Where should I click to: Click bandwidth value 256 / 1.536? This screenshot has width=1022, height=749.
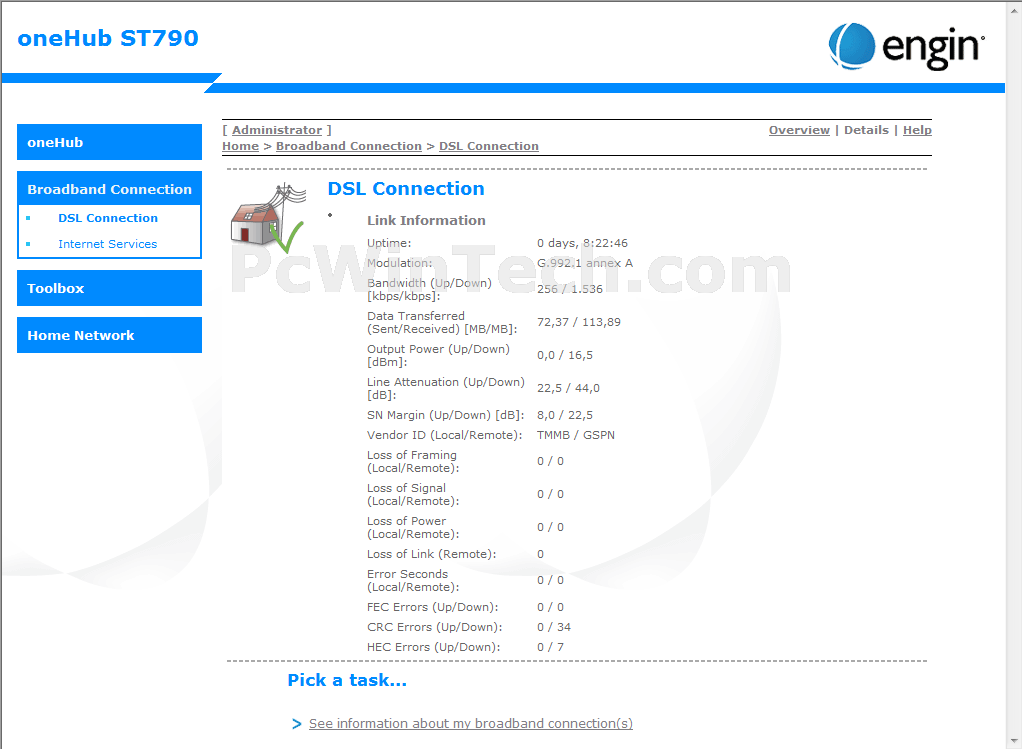click(570, 289)
